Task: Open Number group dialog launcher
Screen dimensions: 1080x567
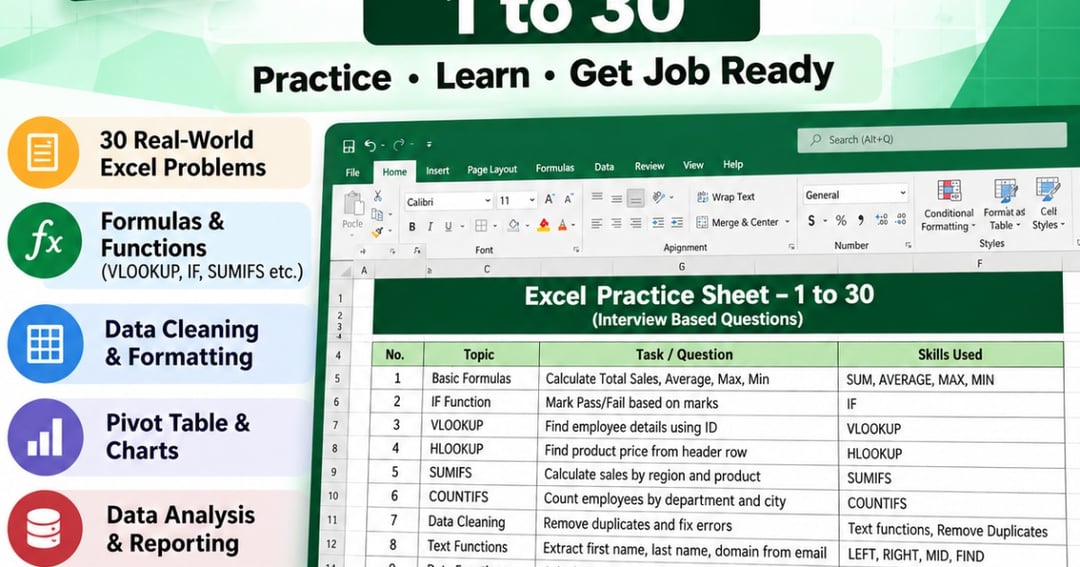Action: [908, 245]
